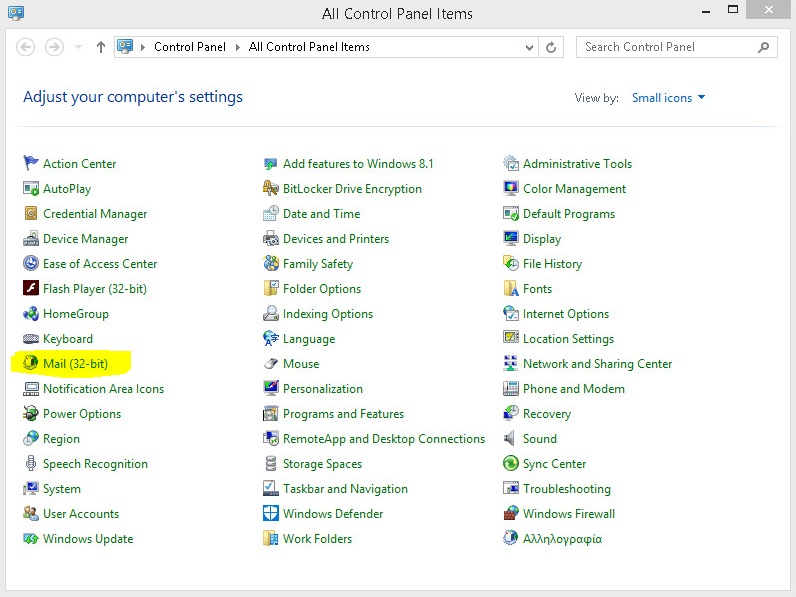Screen dimensions: 796x597
Task: Click the Storage Spaces icon
Action: 271,463
